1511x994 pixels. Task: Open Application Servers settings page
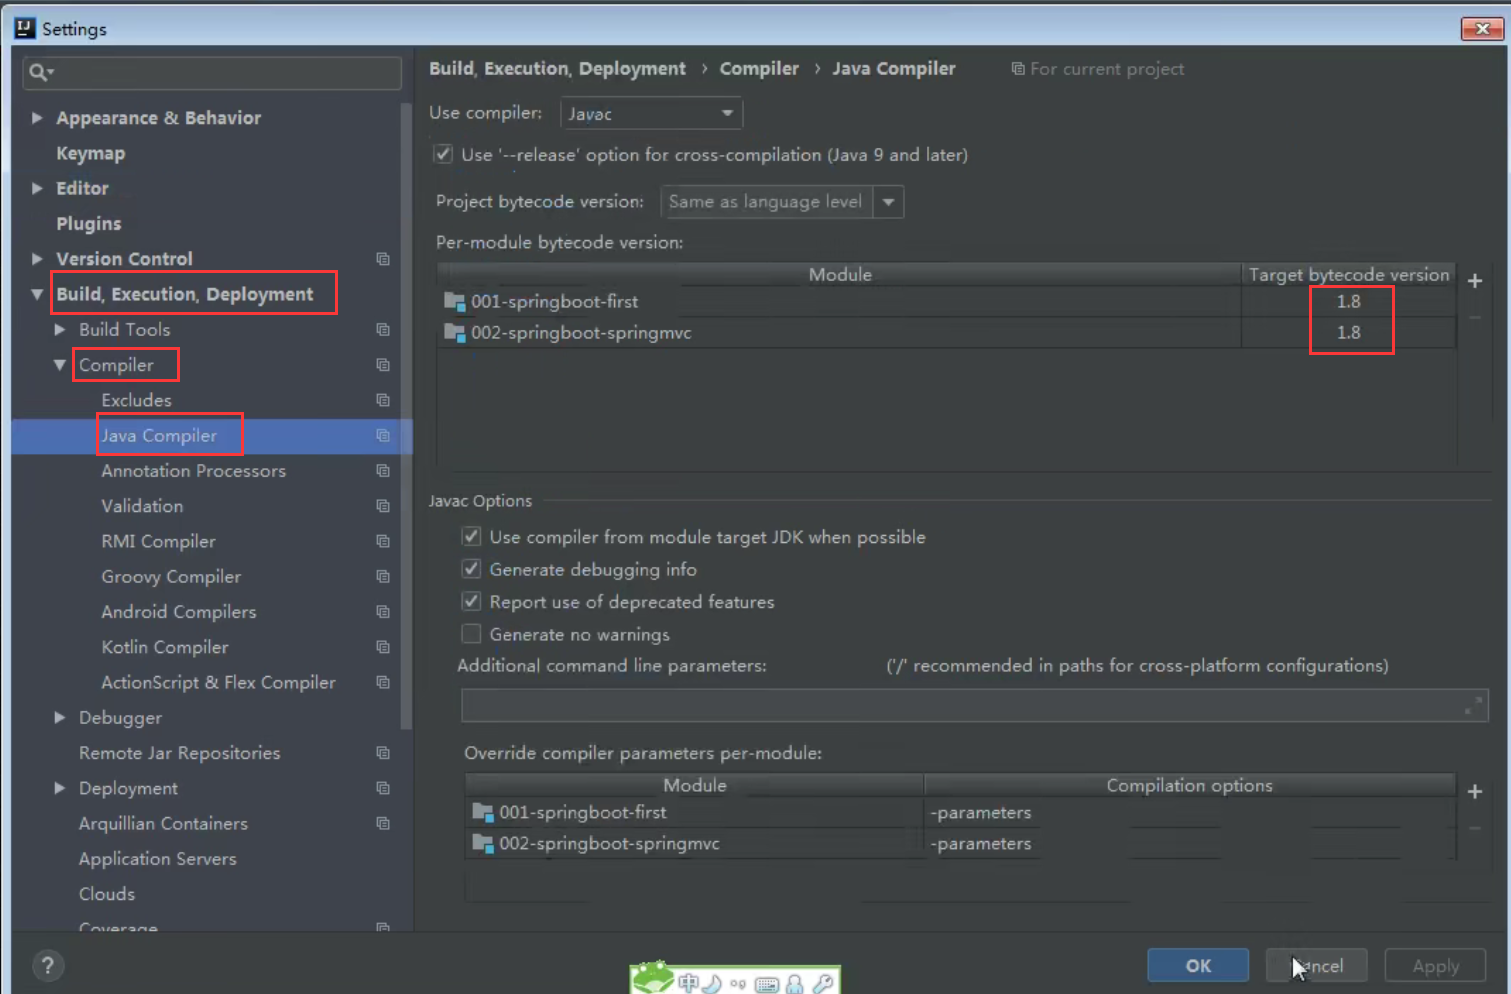click(x=158, y=858)
